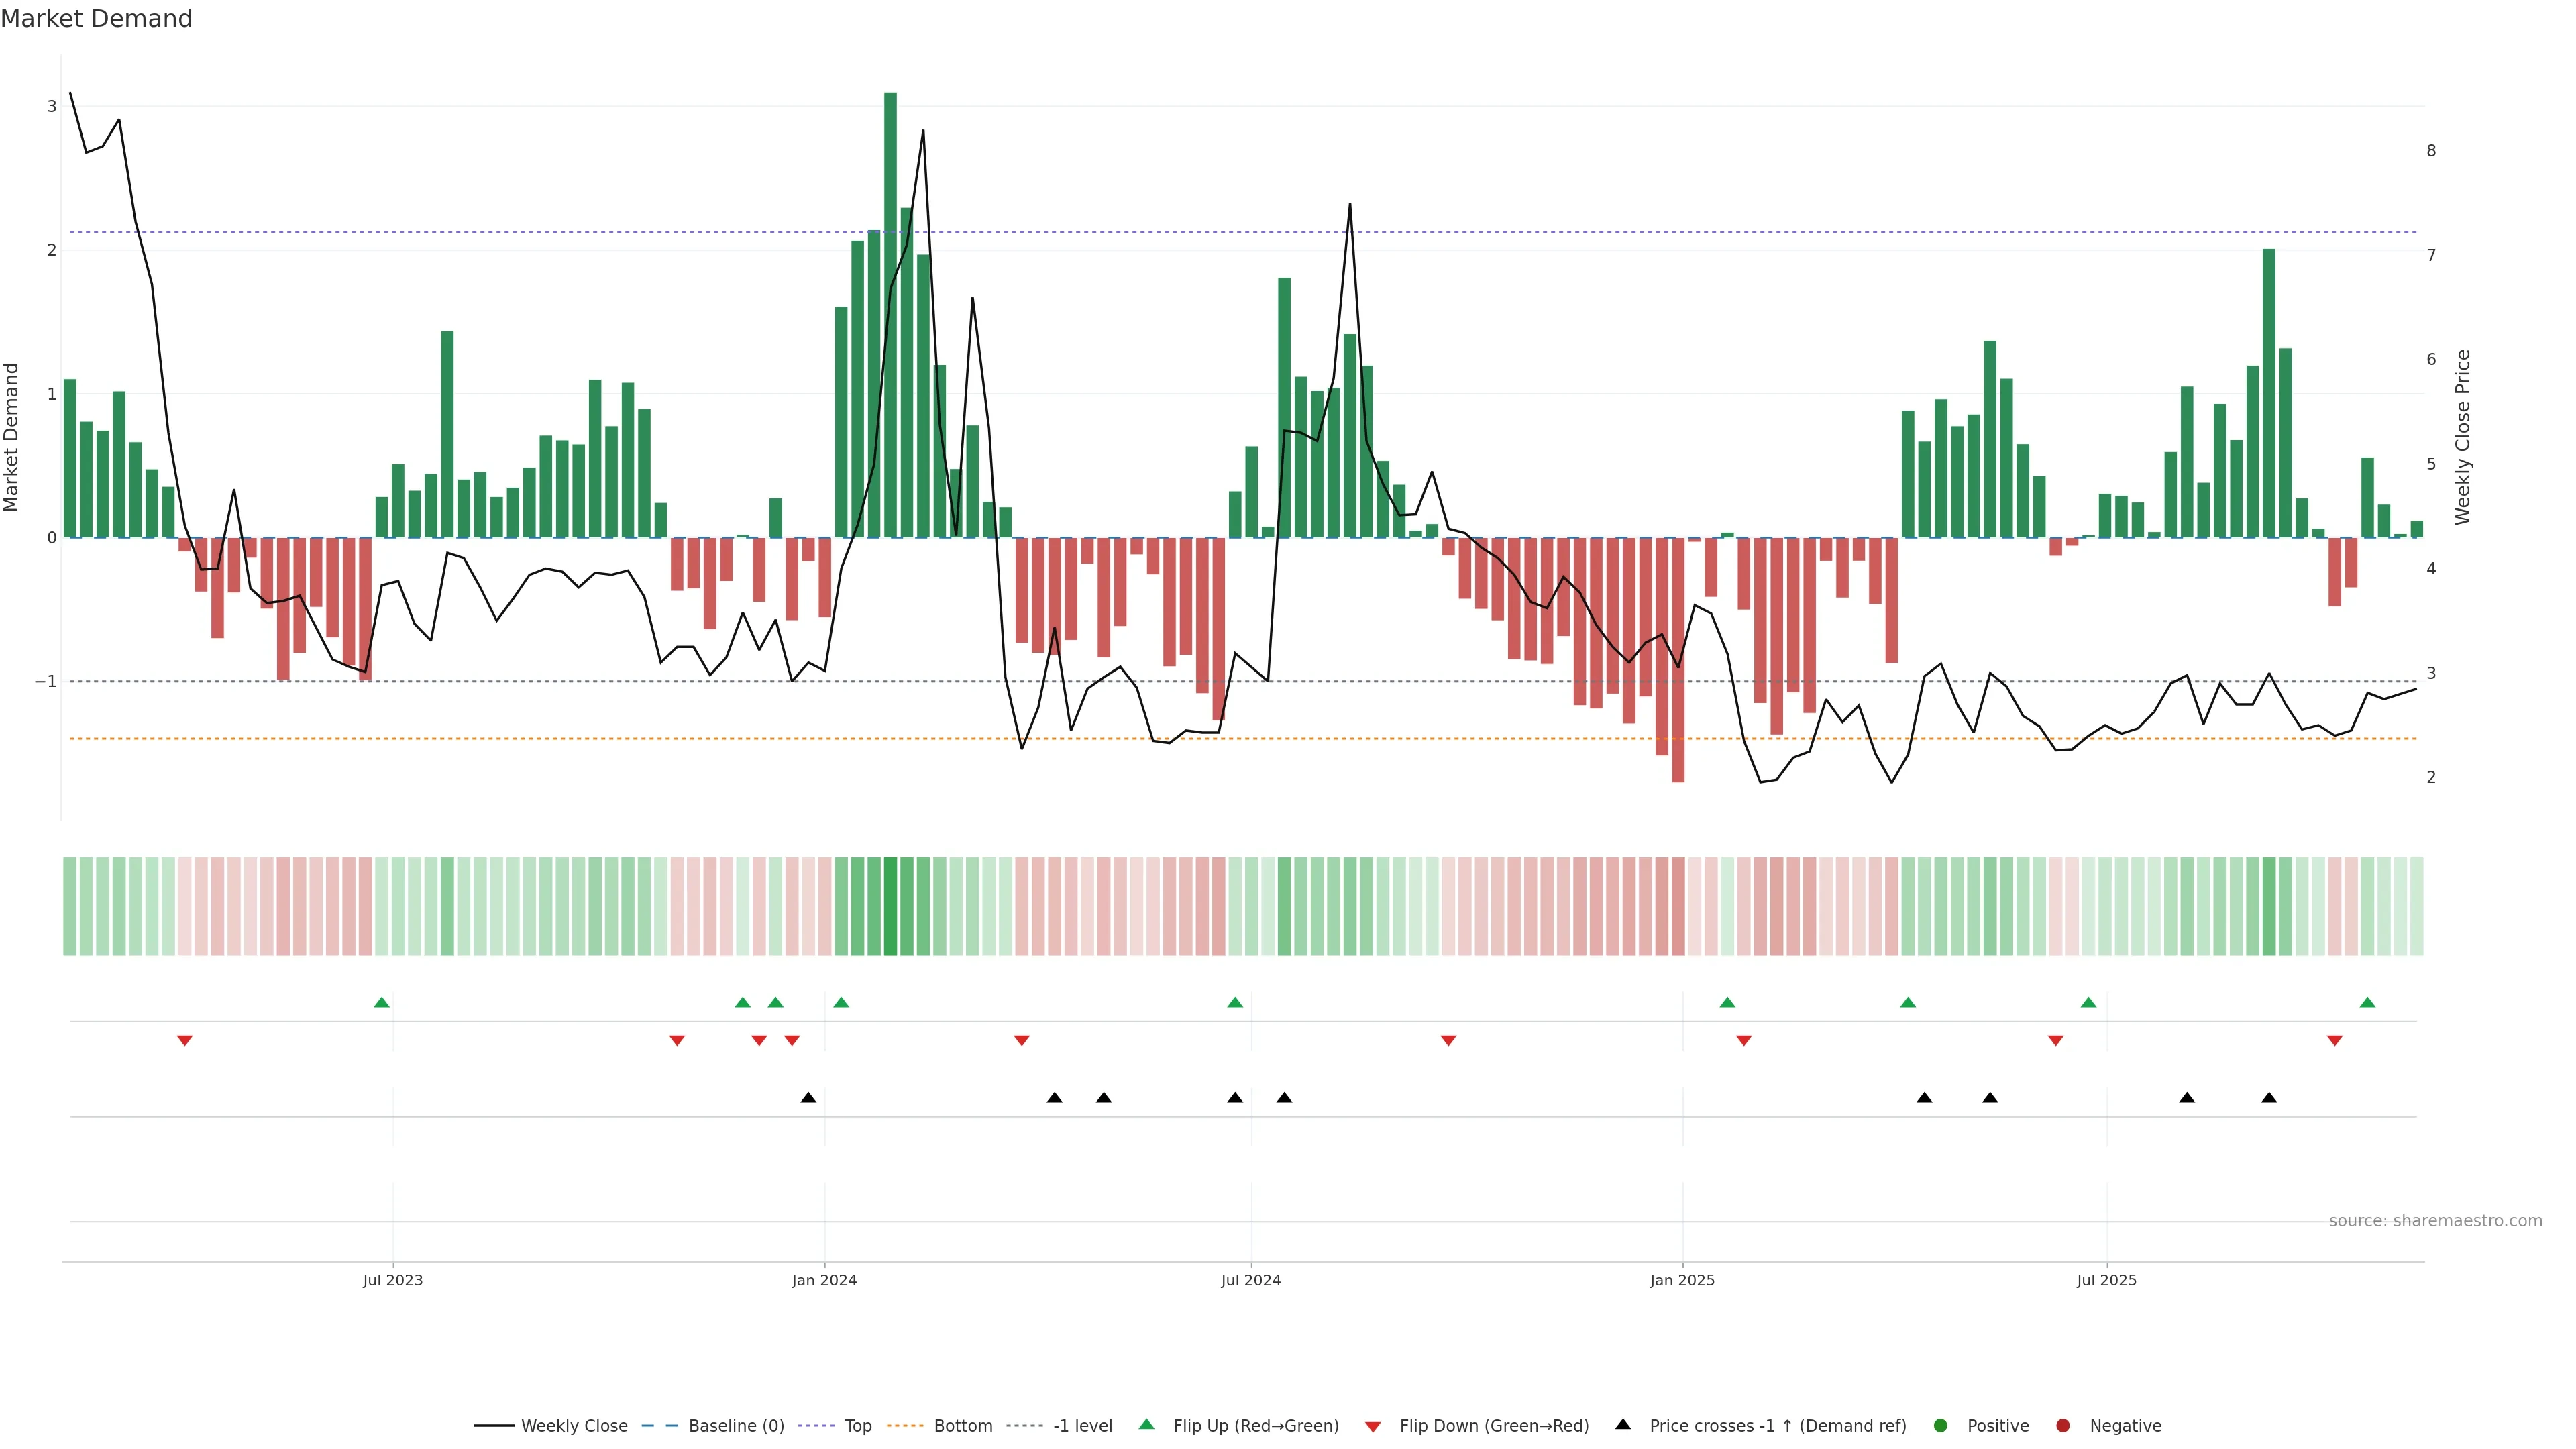This screenshot has width=2576, height=1449.
Task: Click the Weekly Close Price axis title
Action: tap(2463, 437)
